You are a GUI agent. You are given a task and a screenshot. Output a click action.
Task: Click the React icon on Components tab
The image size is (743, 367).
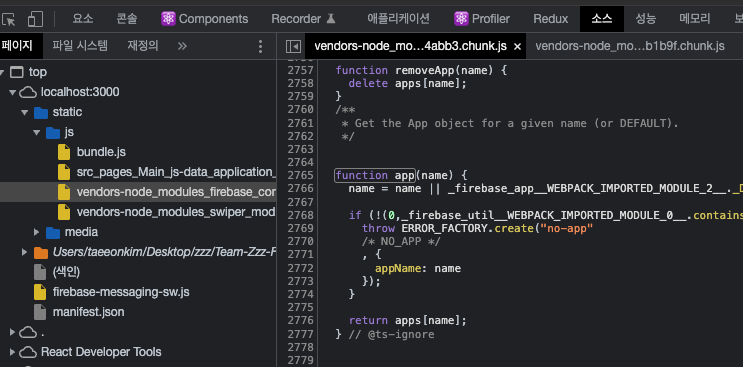pos(168,19)
